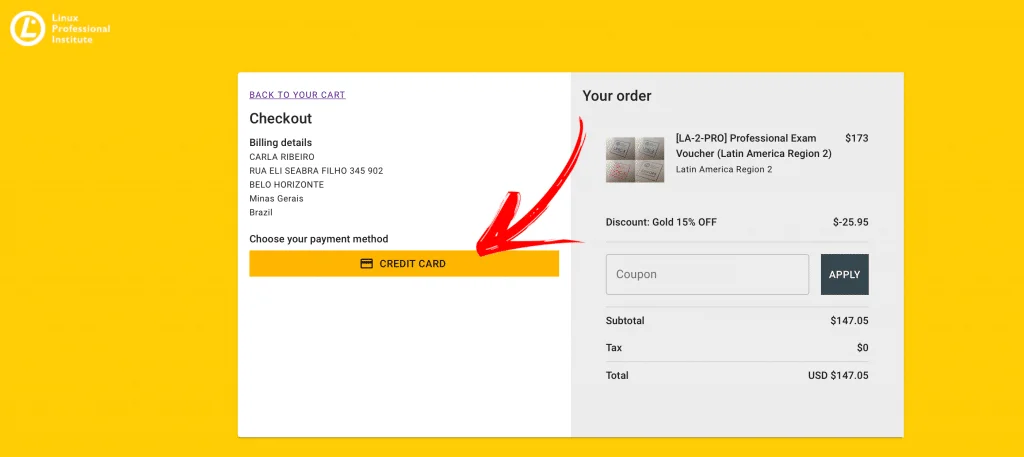1024x457 pixels.
Task: Open the exam voucher product thumbnail
Action: point(635,159)
